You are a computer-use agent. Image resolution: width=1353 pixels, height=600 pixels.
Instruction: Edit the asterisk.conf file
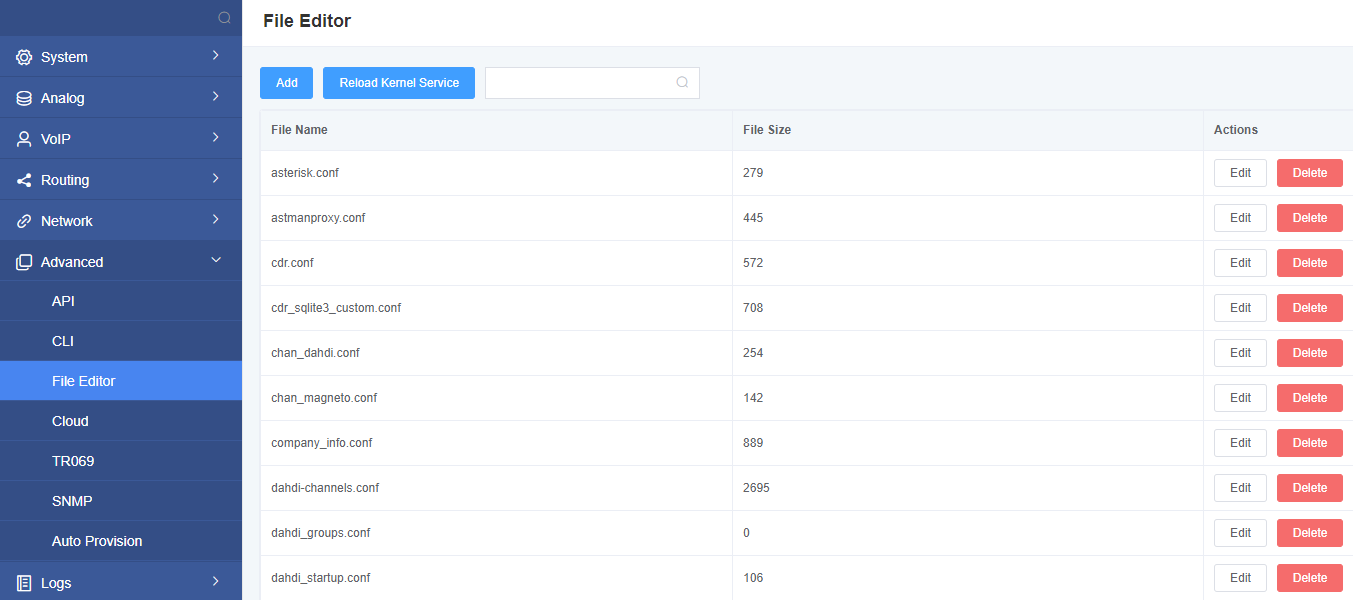[1240, 173]
